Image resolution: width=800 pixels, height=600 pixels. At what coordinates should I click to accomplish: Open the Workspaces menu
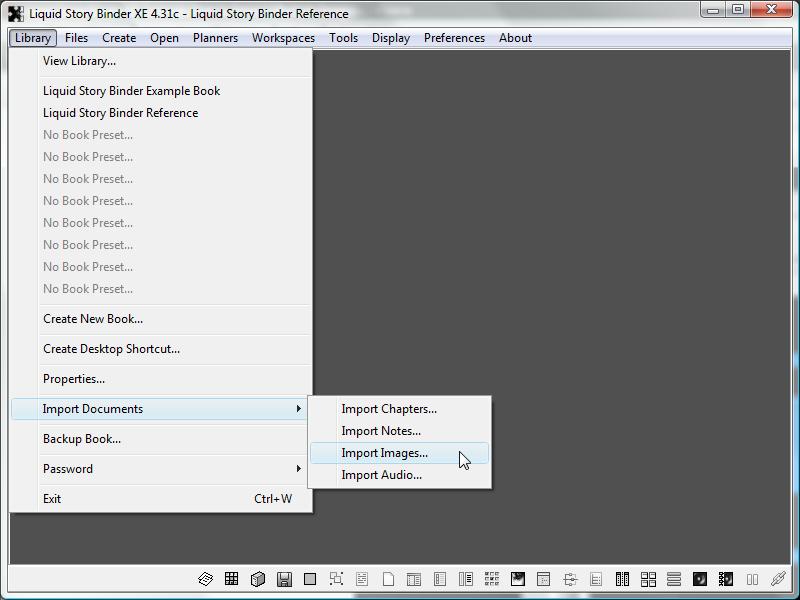(x=283, y=38)
